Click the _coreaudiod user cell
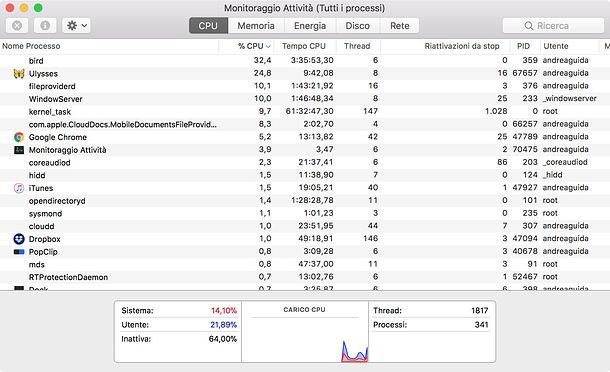610x372 pixels. click(x=565, y=162)
